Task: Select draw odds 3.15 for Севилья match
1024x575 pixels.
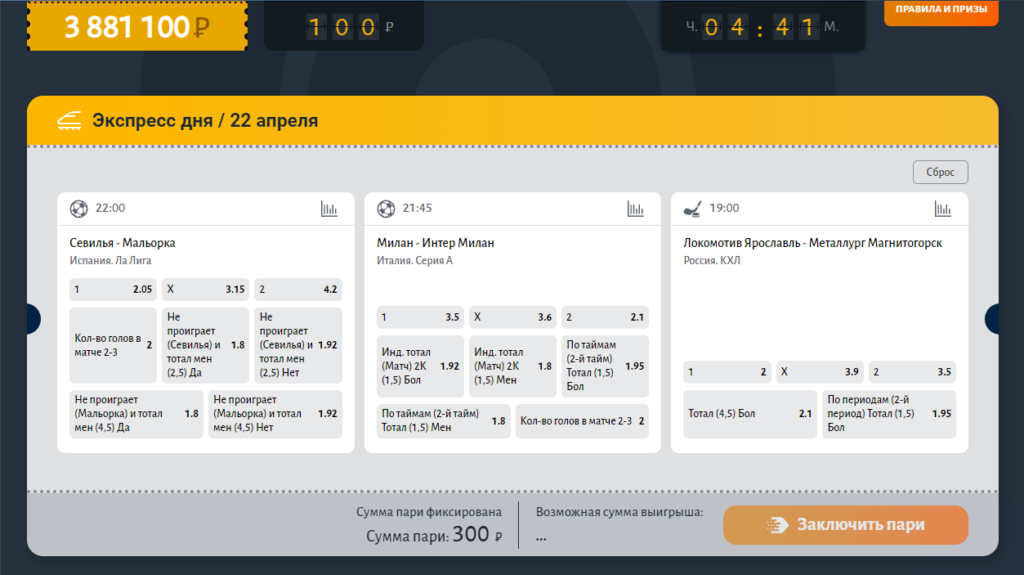Action: pos(205,289)
